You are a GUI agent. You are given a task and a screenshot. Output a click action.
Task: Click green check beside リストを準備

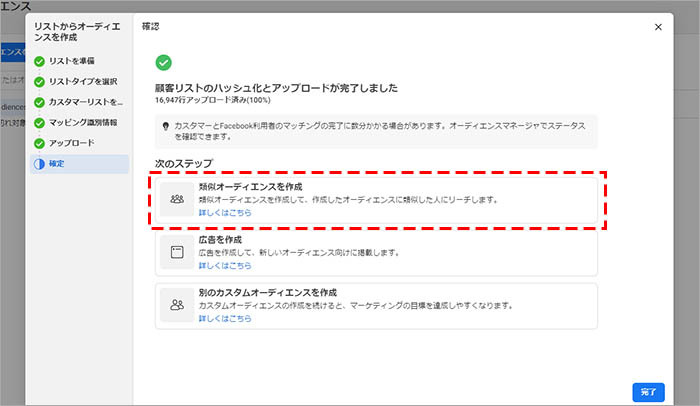coord(39,62)
